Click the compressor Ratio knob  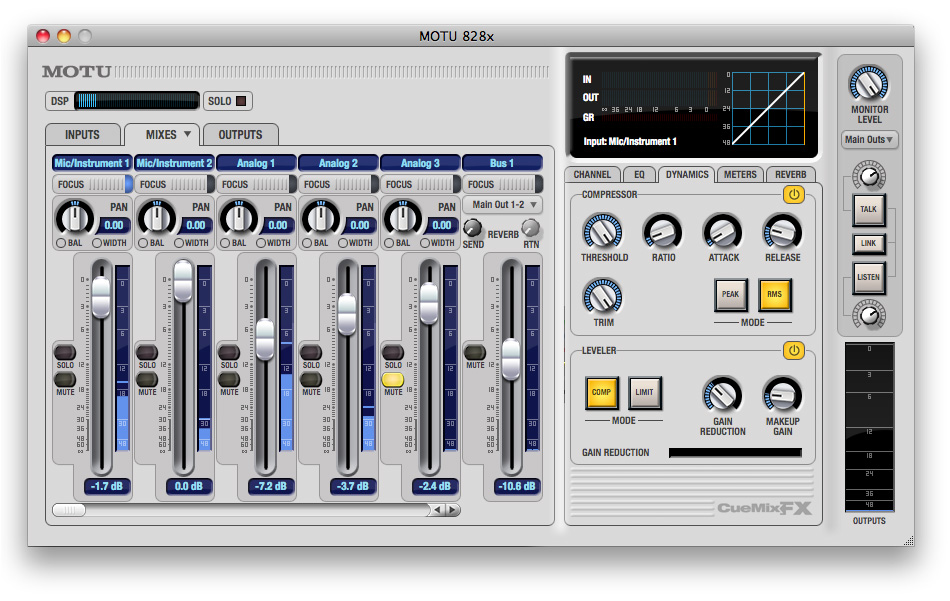[x=662, y=233]
